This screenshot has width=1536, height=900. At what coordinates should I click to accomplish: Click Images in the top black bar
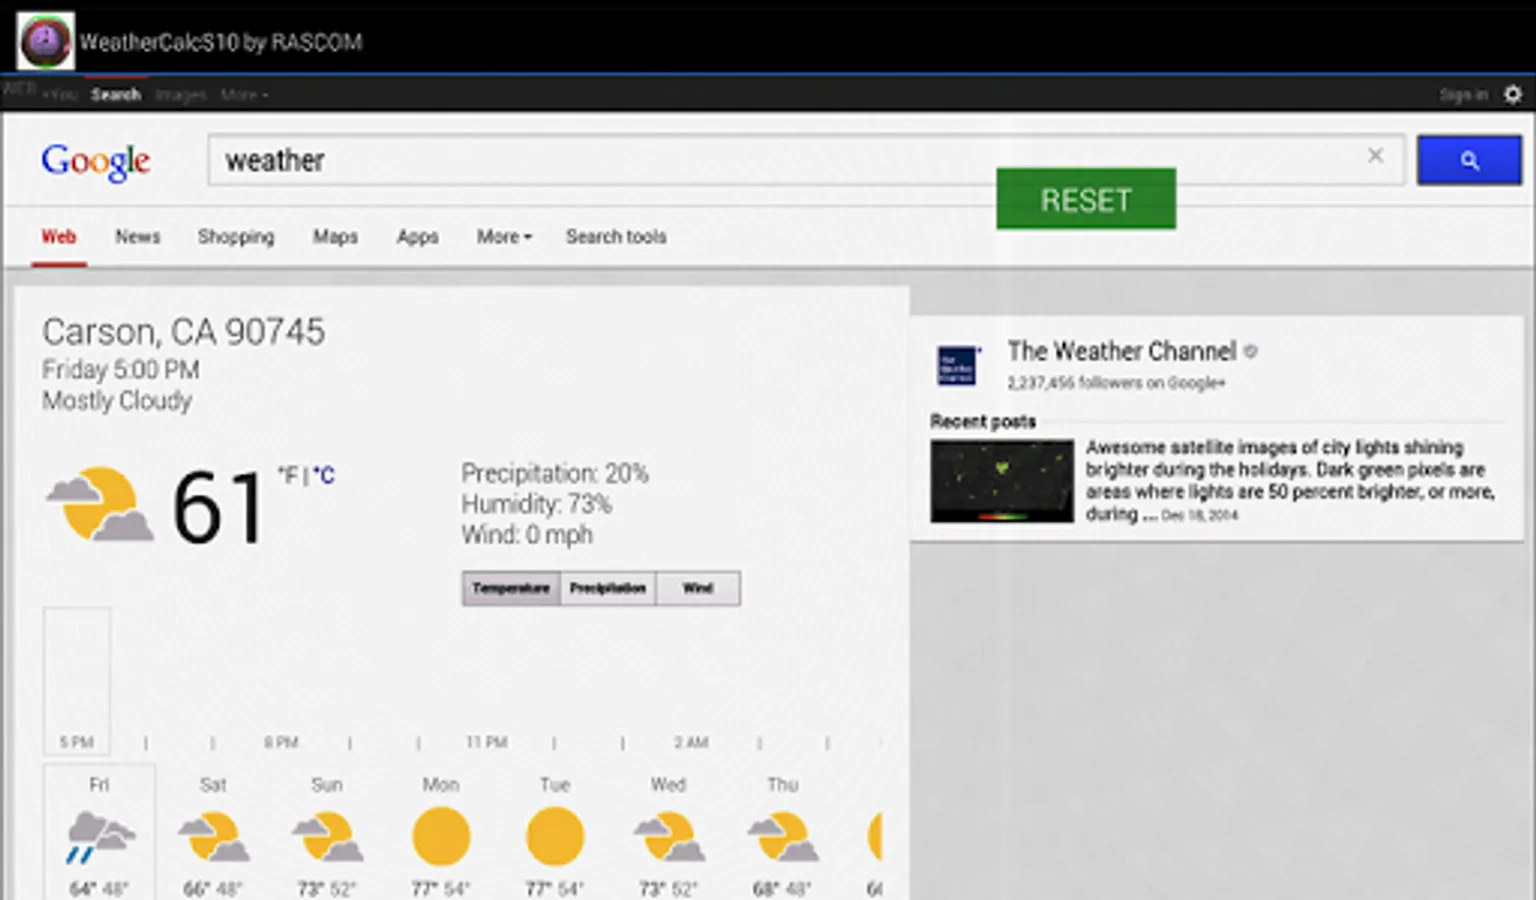coord(181,95)
